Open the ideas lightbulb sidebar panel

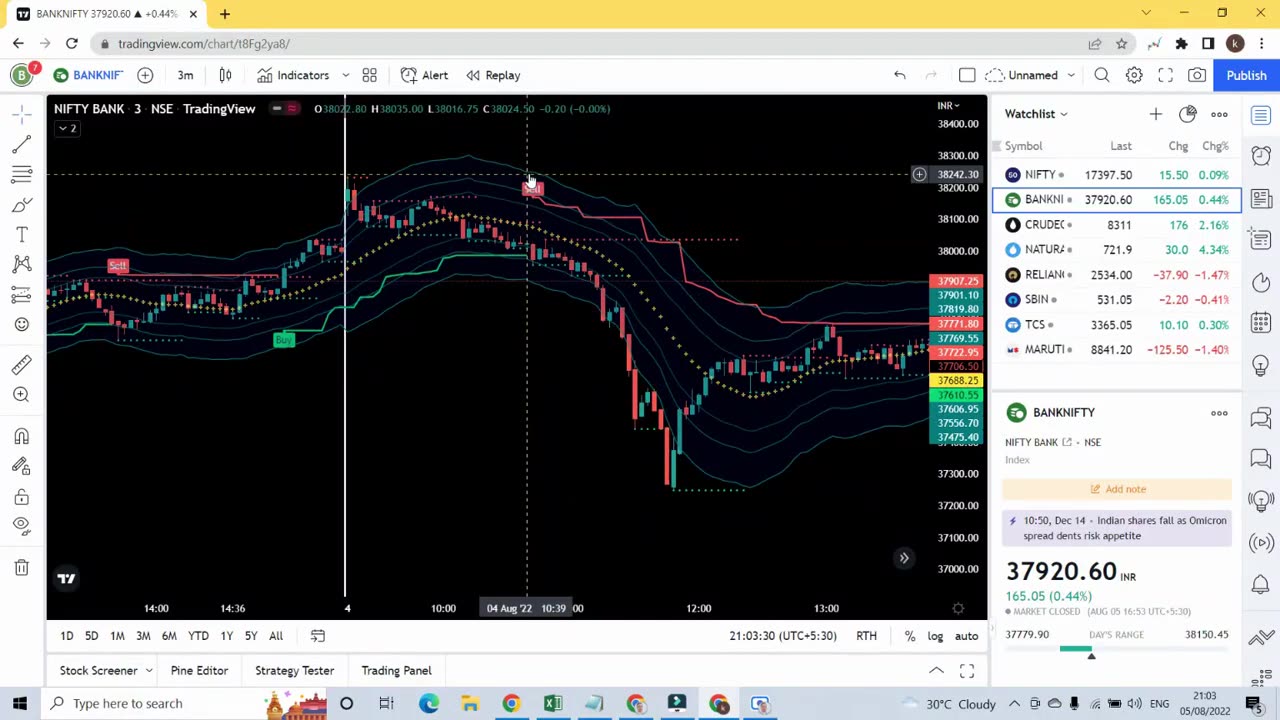(1261, 365)
